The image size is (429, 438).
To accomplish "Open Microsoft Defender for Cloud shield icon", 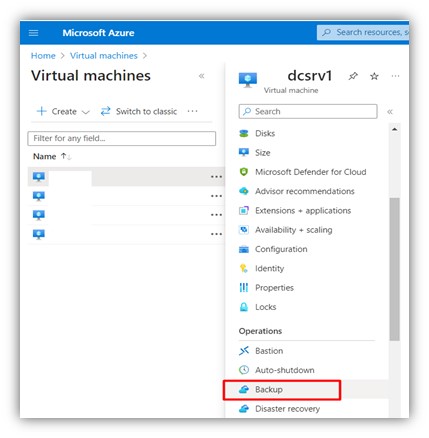I will click(x=244, y=172).
